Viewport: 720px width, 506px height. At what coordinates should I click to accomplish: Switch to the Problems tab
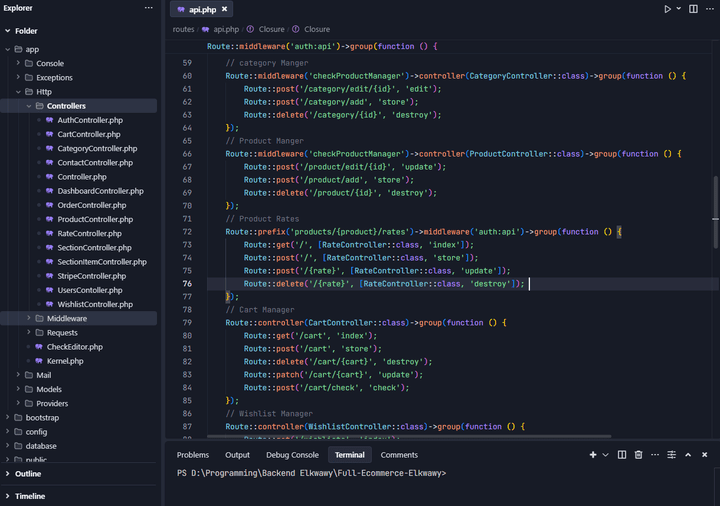click(x=193, y=455)
